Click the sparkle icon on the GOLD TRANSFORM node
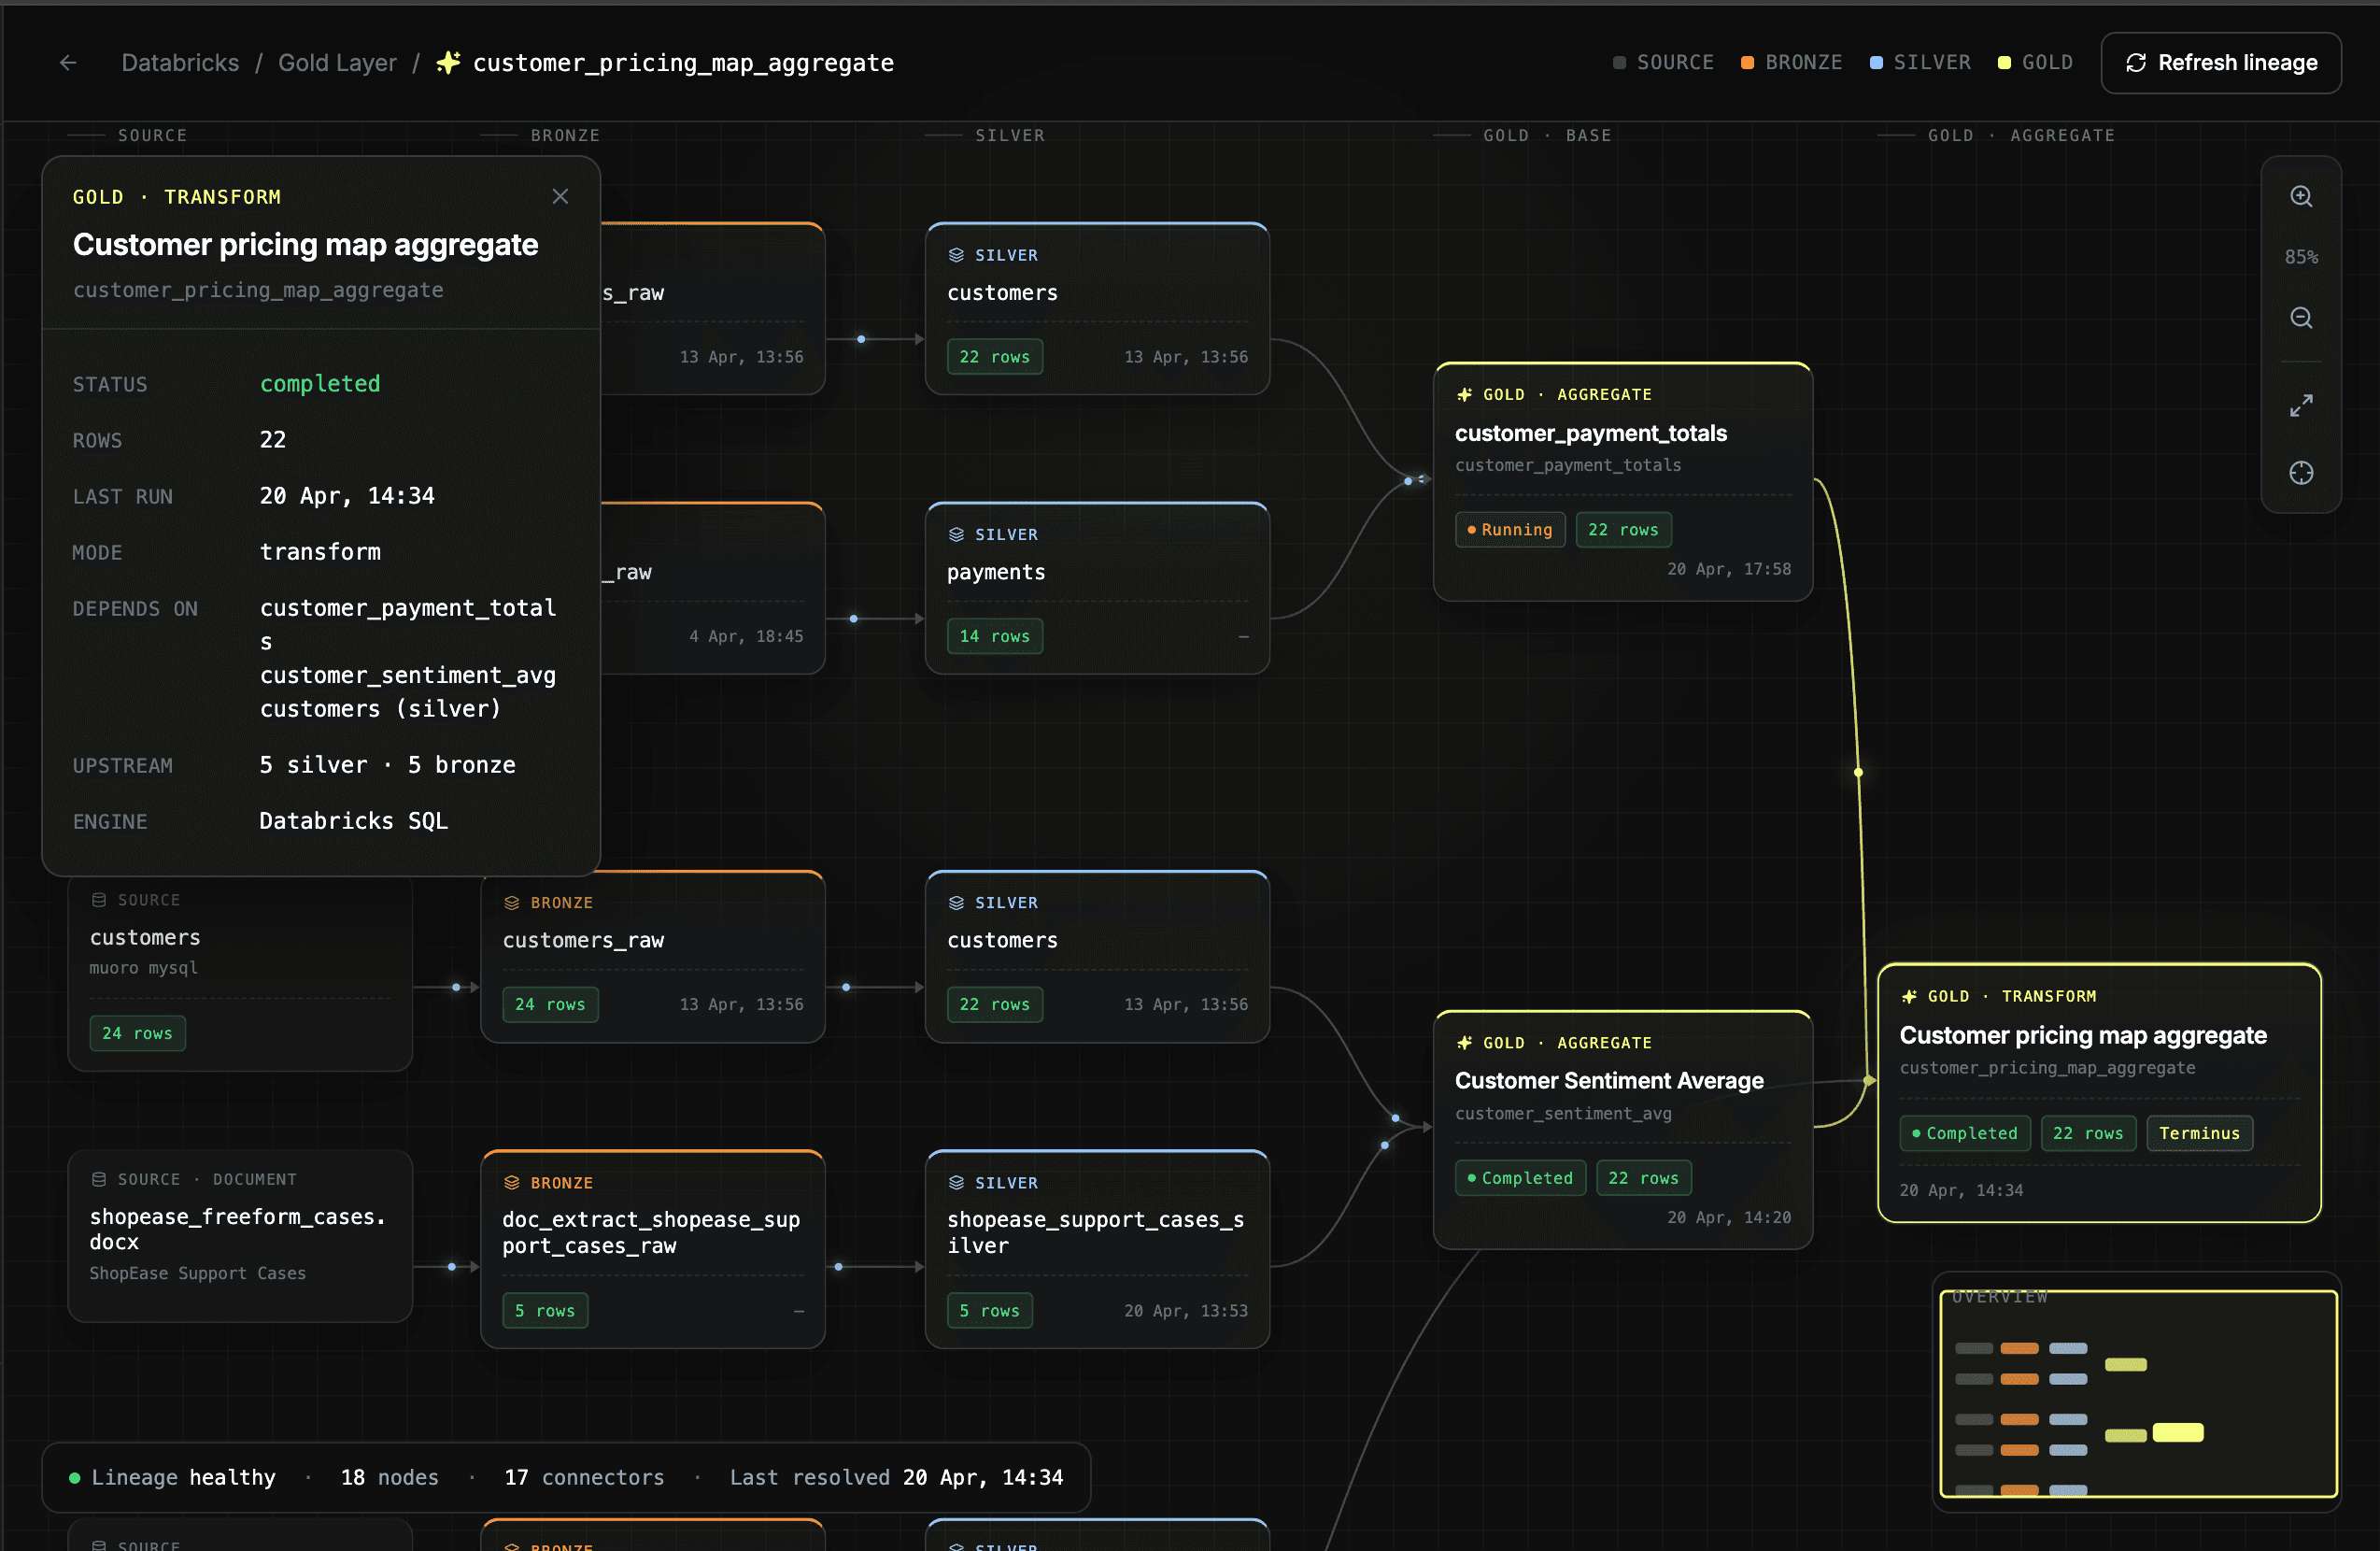Screen dimensions: 2380x1551 1909,996
